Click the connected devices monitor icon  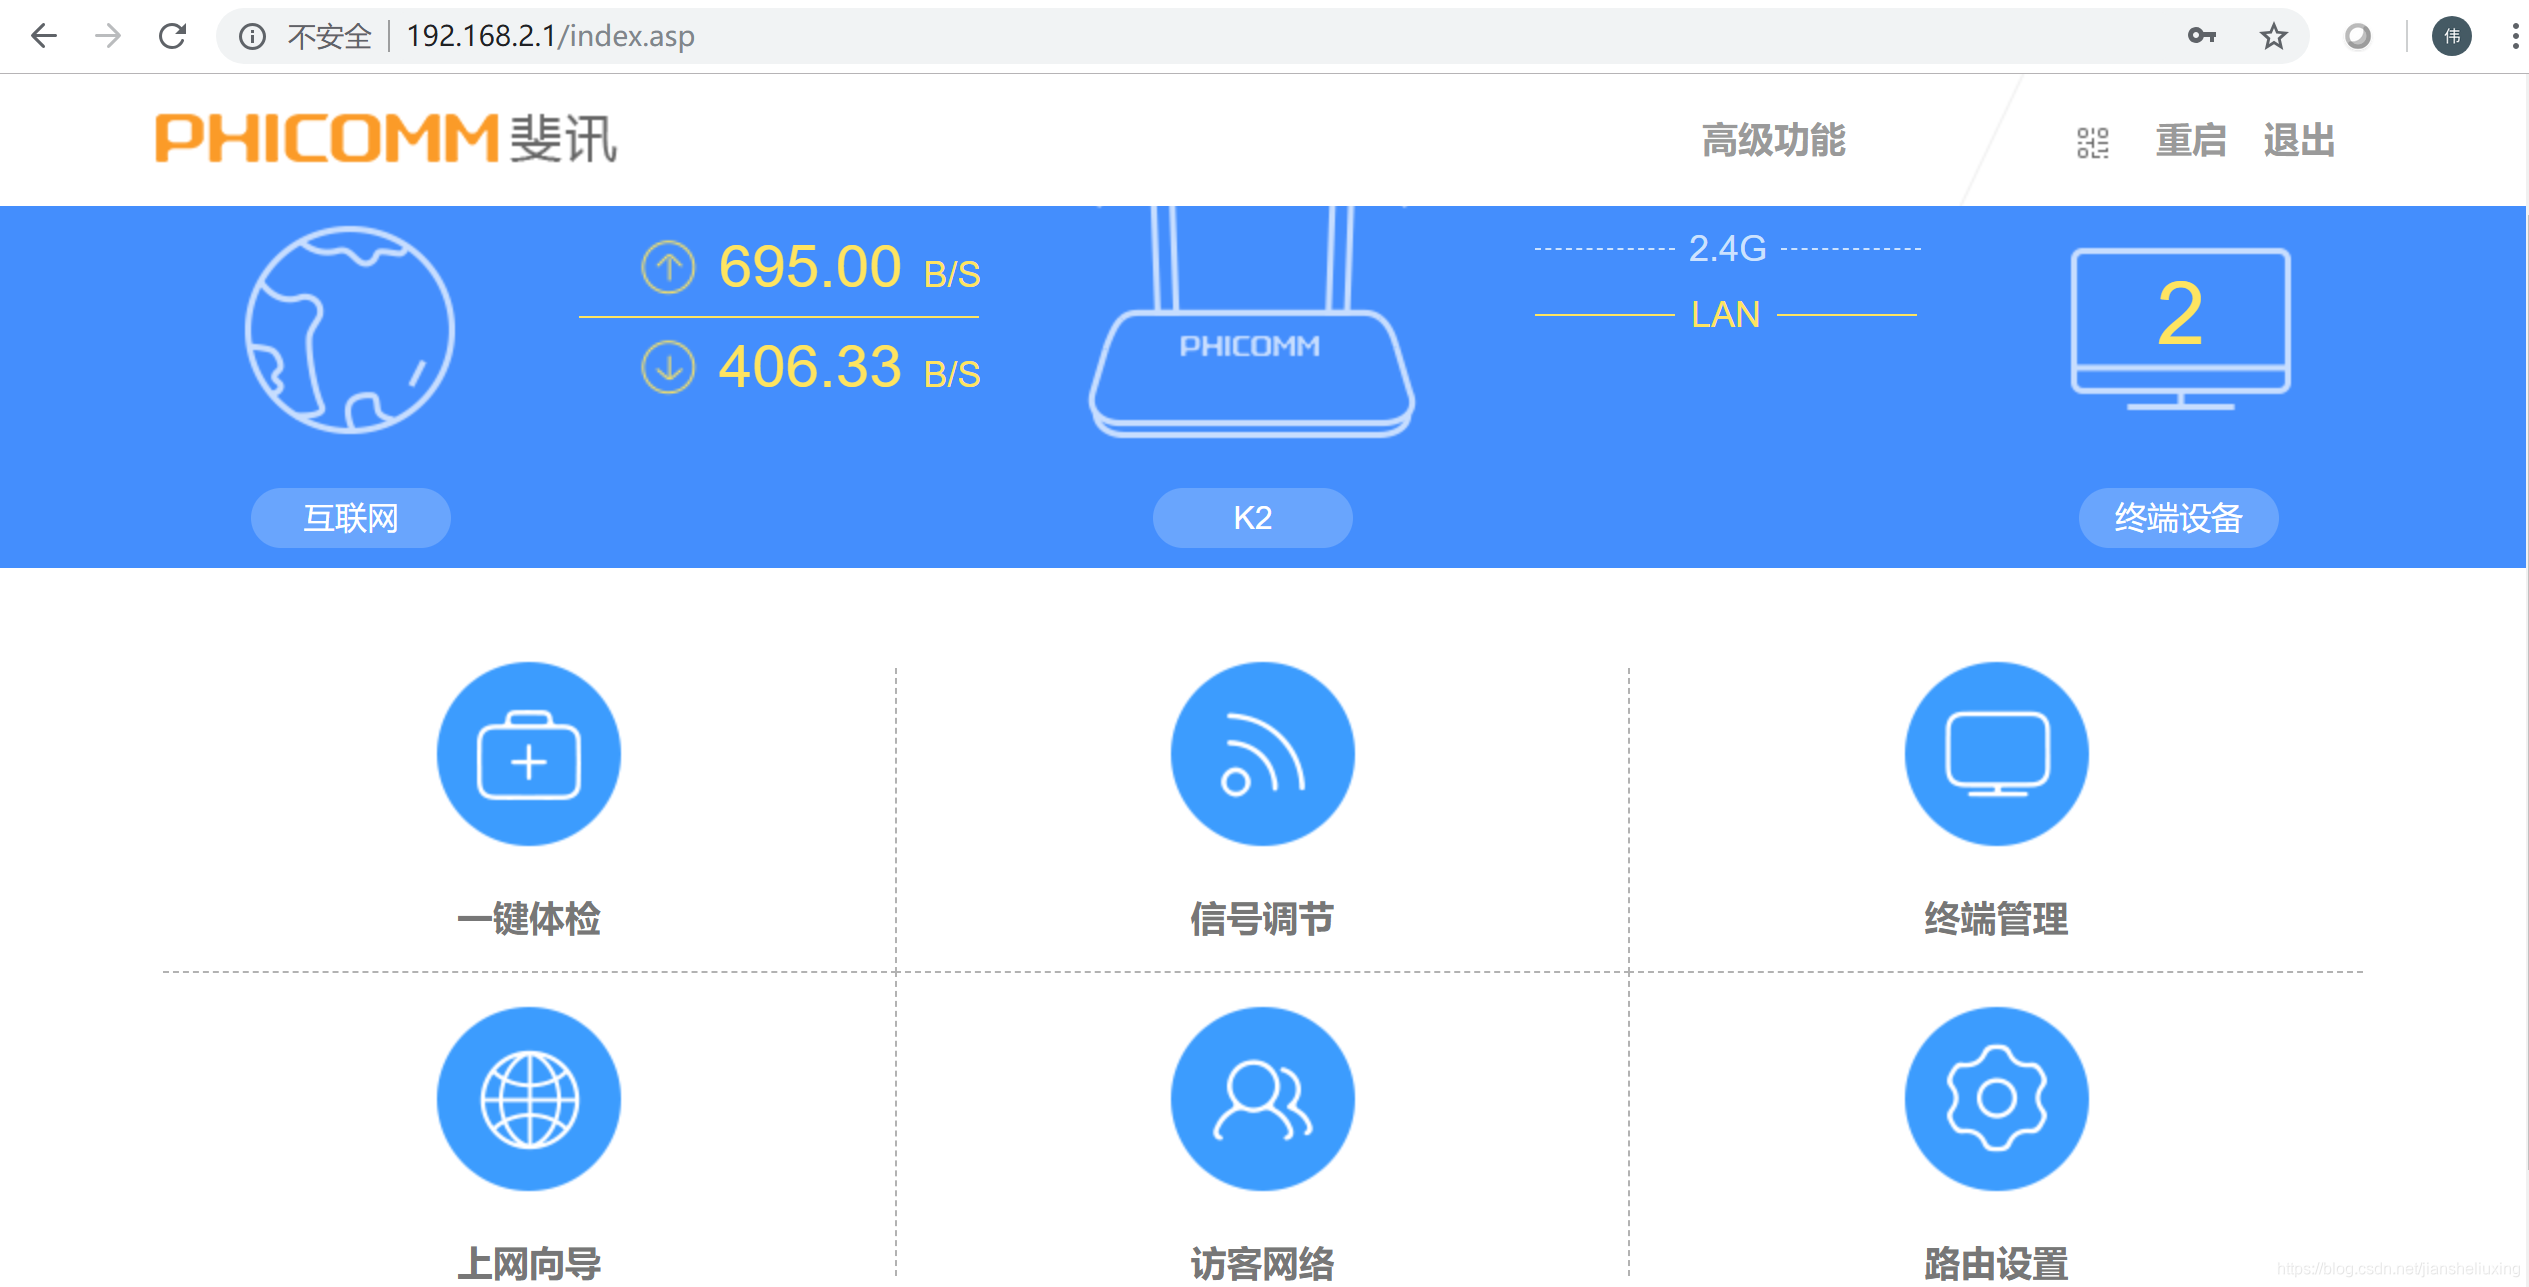(x=2180, y=328)
